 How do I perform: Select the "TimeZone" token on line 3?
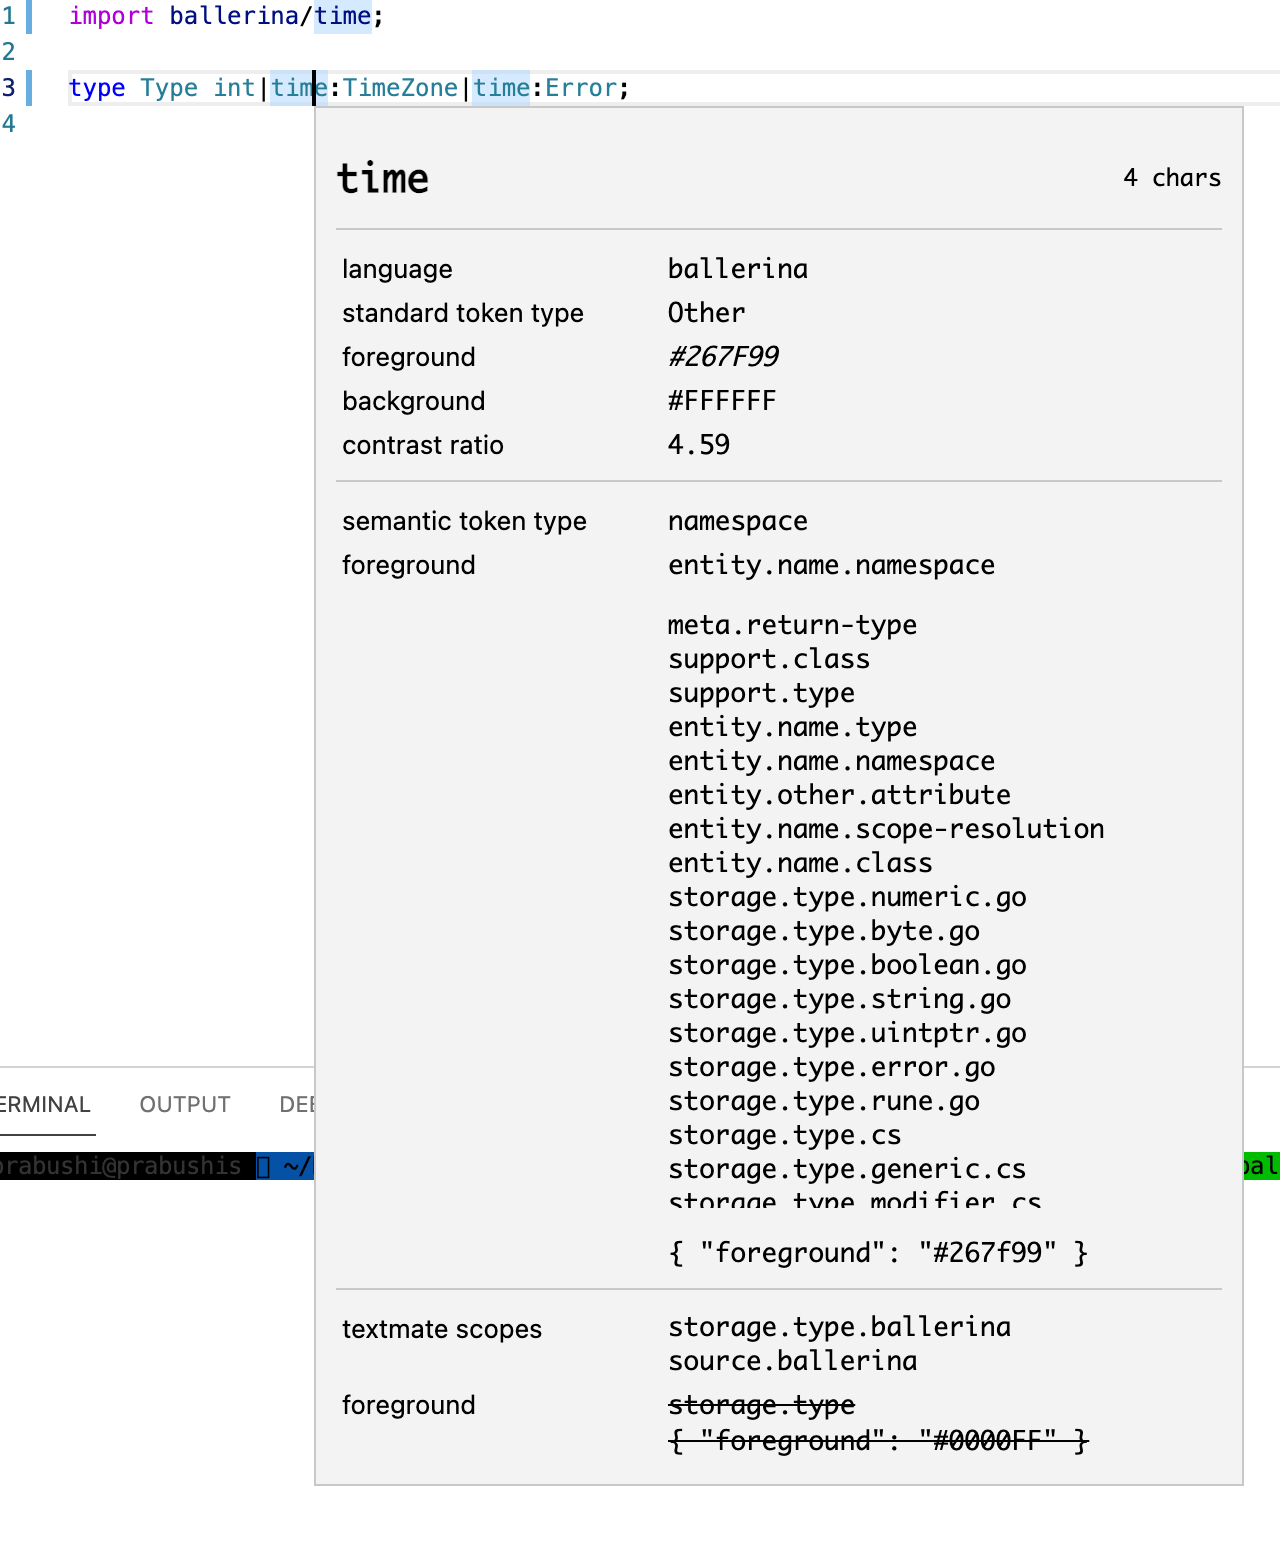coord(397,88)
